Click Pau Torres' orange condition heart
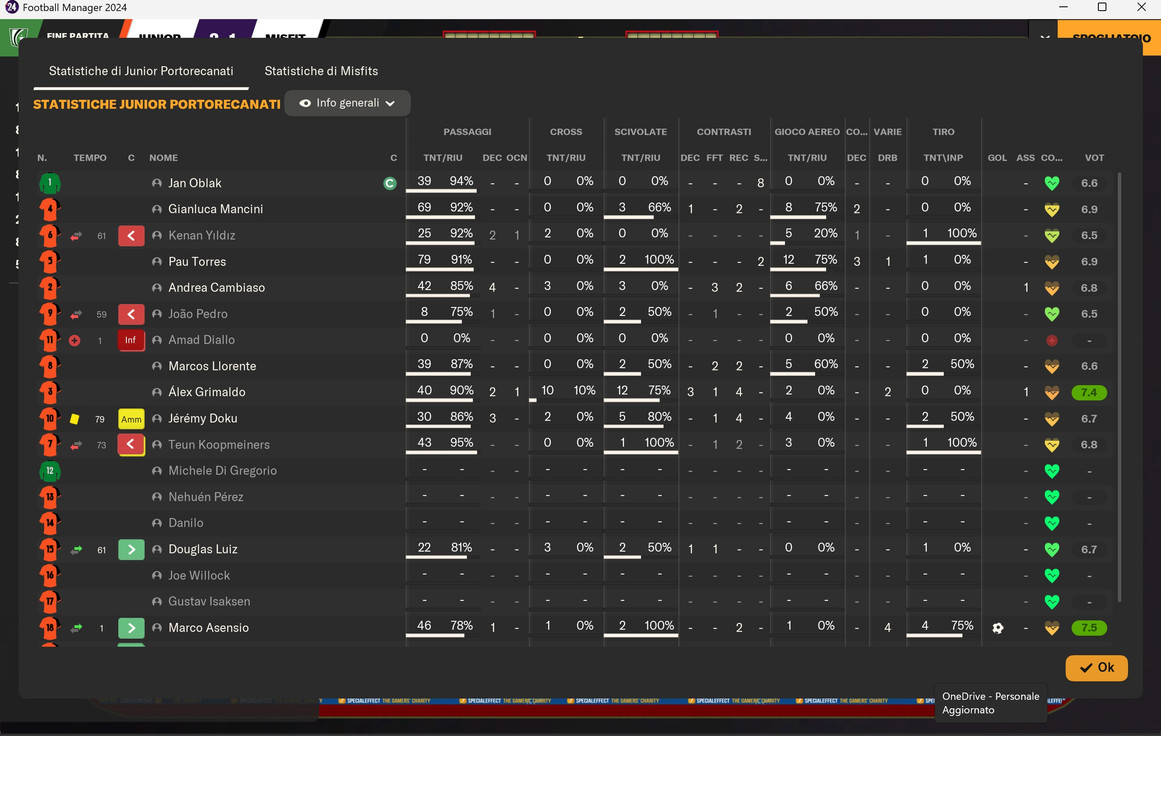1161x800 pixels. click(1051, 261)
